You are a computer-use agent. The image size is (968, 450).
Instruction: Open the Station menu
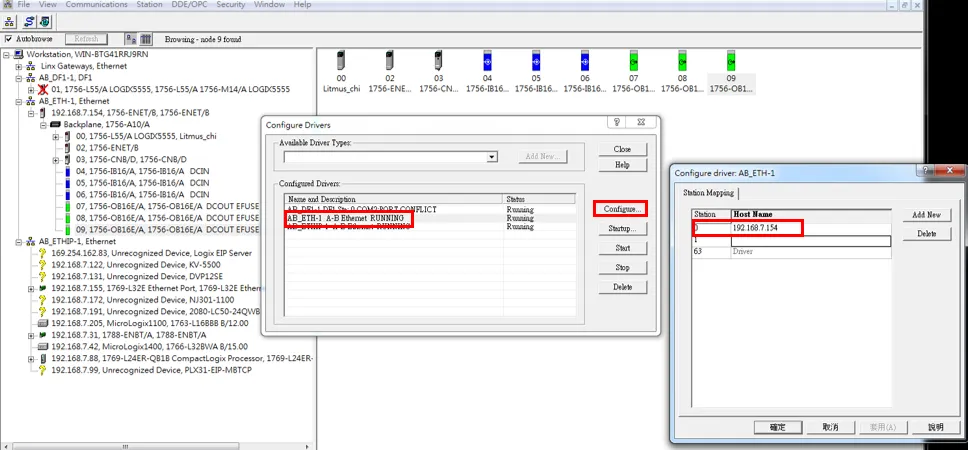[x=149, y=4]
